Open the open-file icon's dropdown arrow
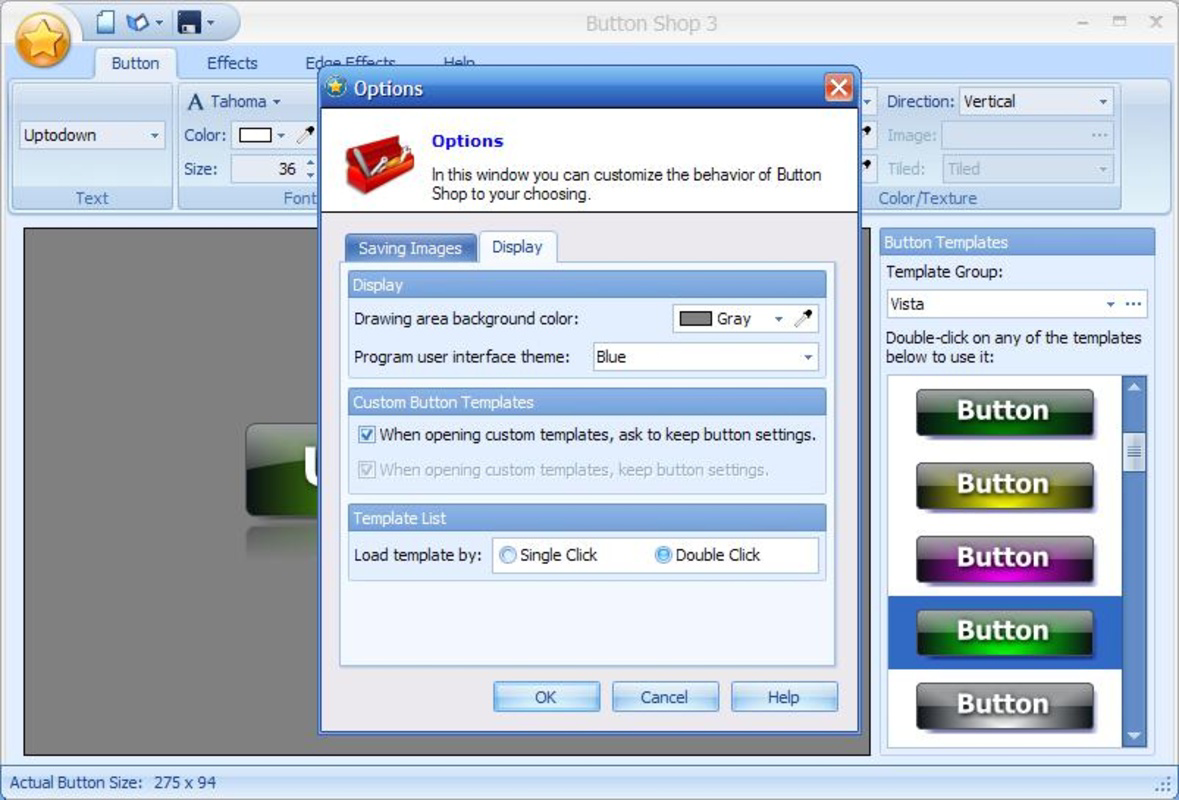Screen dimensions: 1179x800 point(159,23)
